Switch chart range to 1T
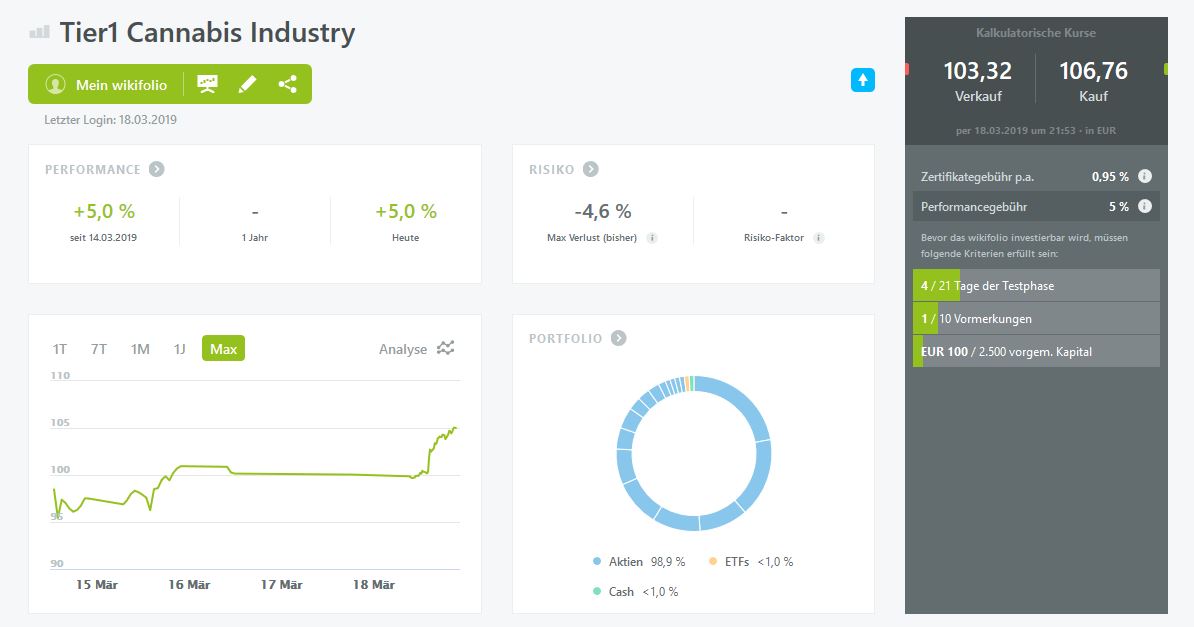Image resolution: width=1194 pixels, height=627 pixels. tap(60, 349)
